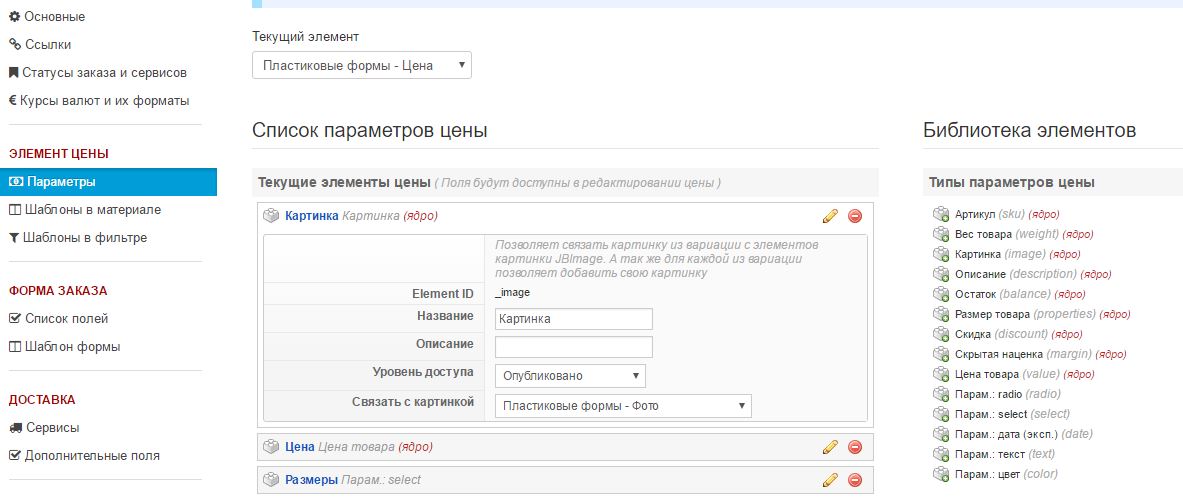This screenshot has height=504, width=1183.
Task: Click the Вес товара (weight) add icon
Action: (x=940, y=234)
